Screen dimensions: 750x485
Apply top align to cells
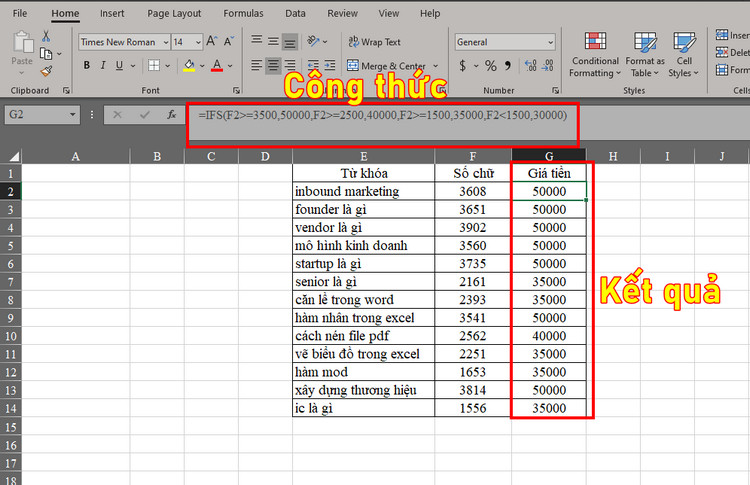[257, 41]
